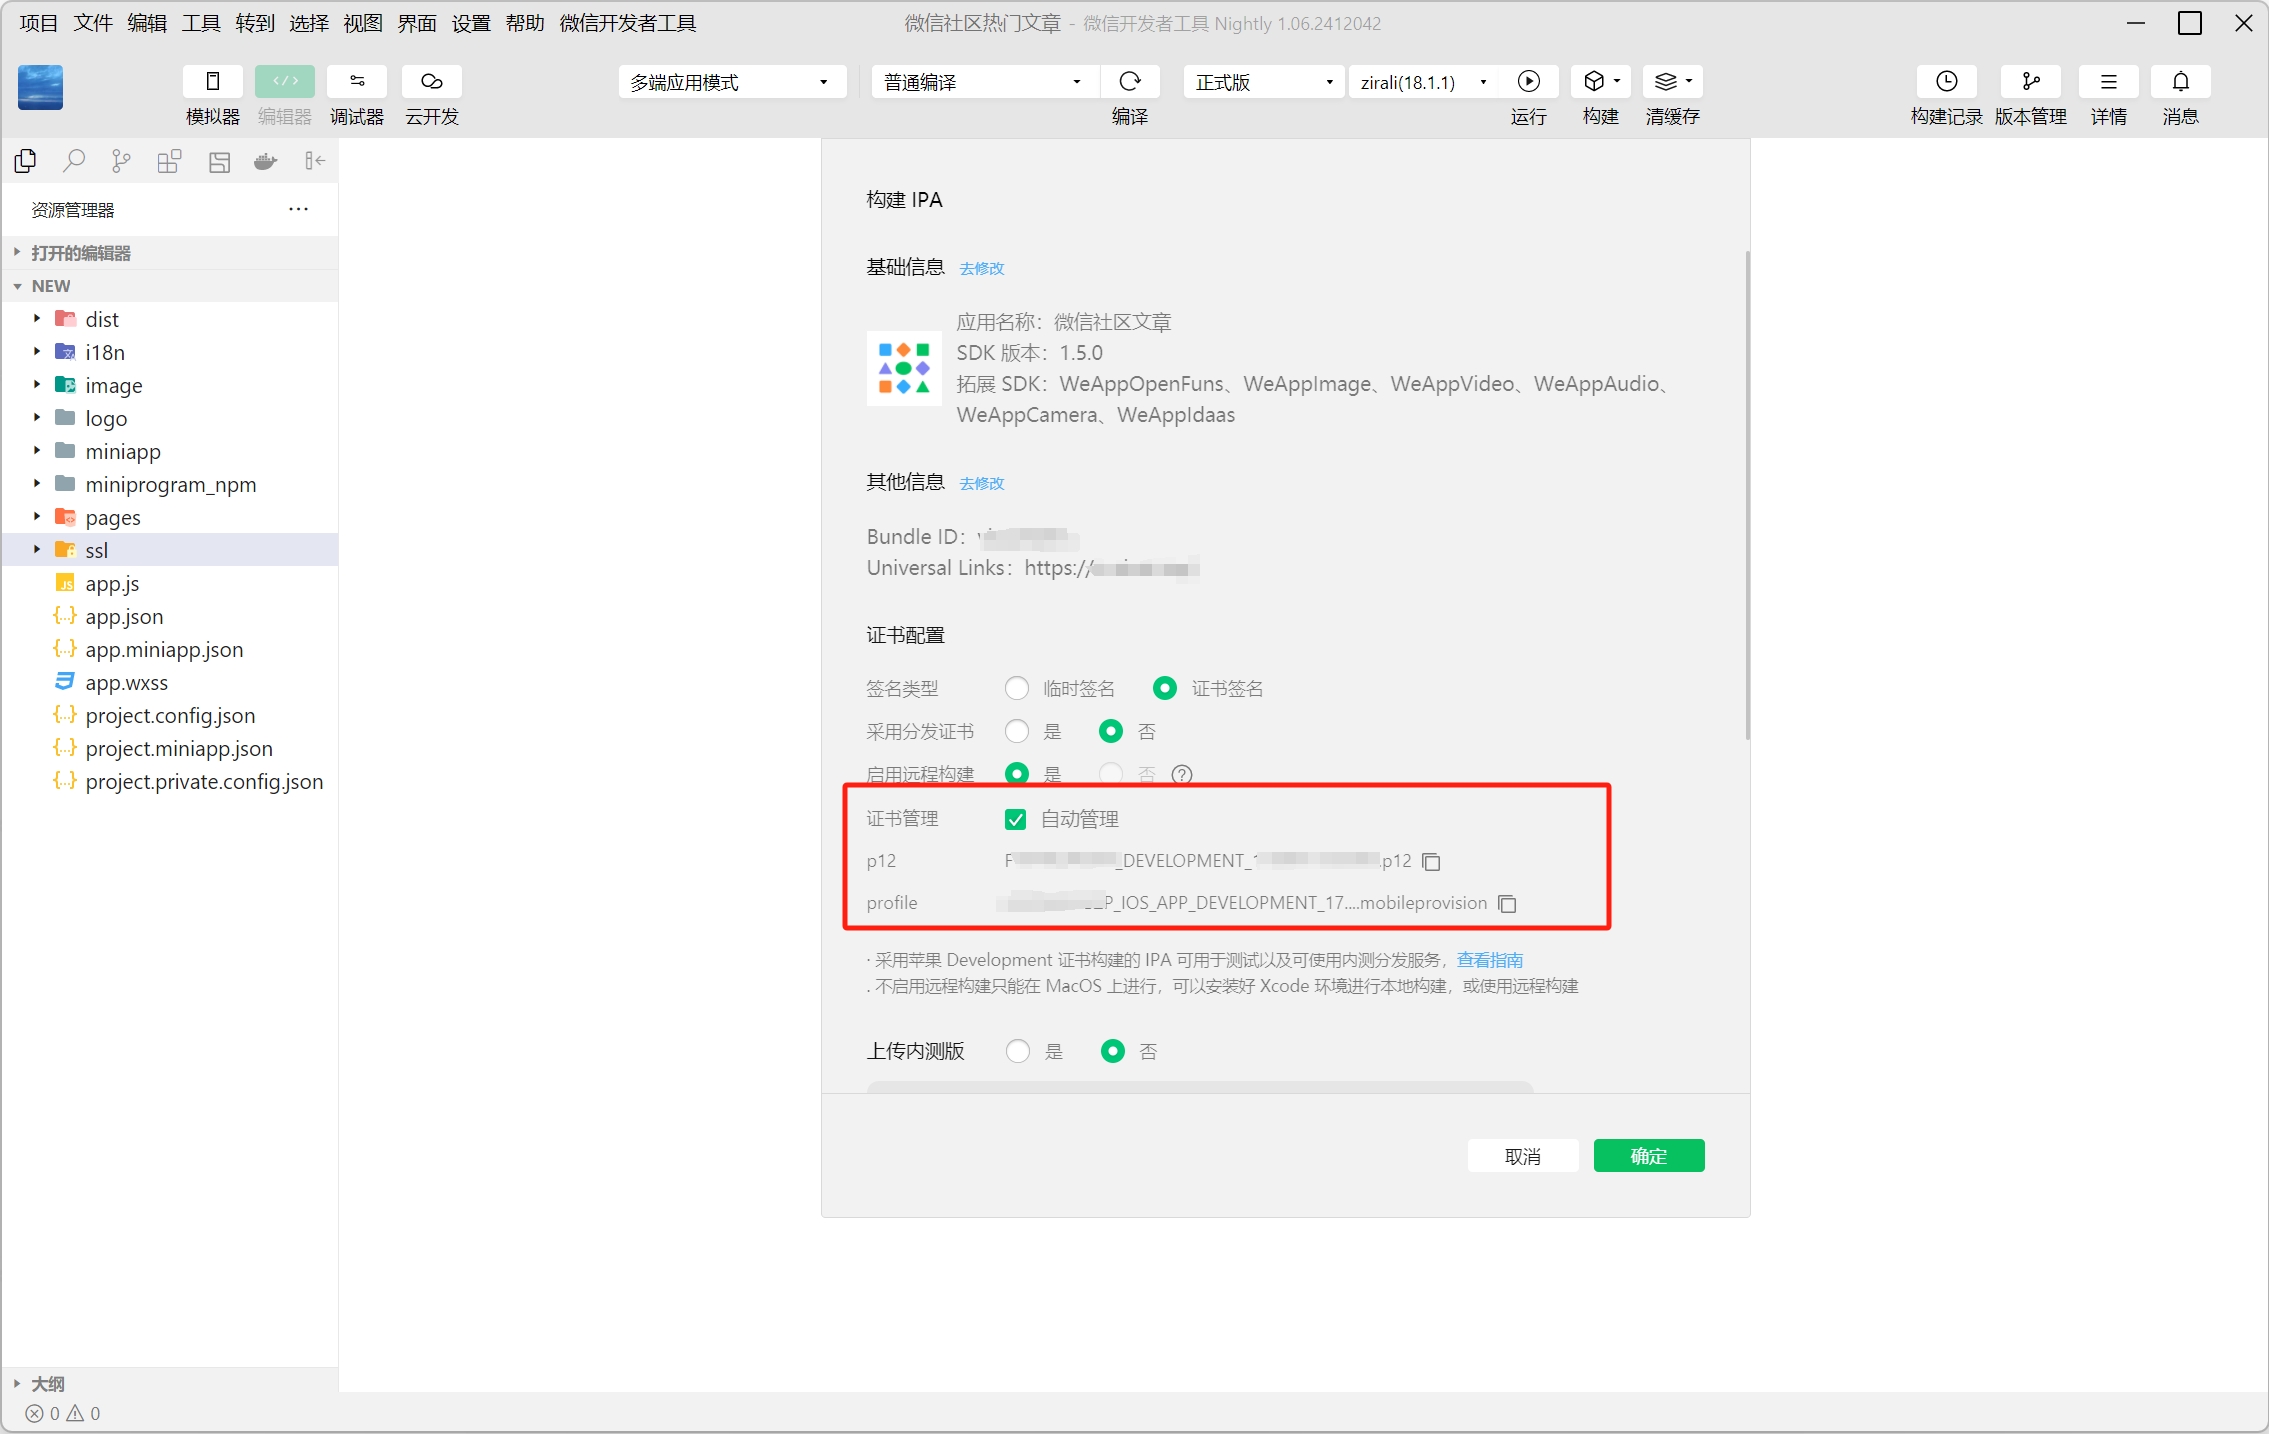Open build records (构建记录)
Viewport: 2269px width, 1434px height.
[x=1946, y=82]
